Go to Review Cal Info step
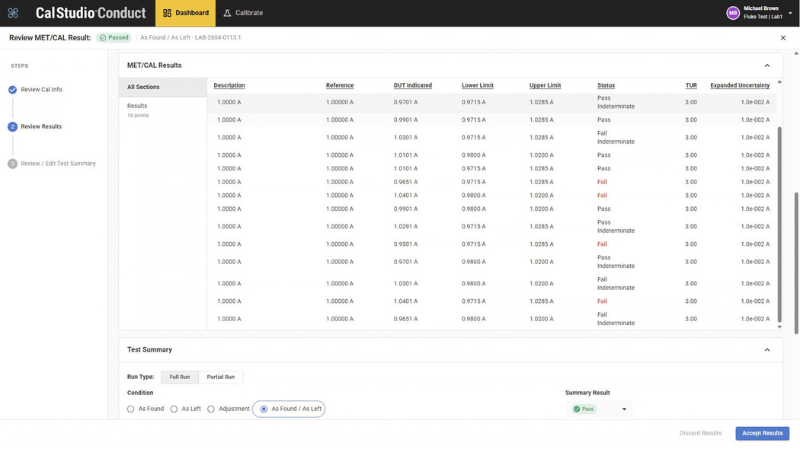Viewport: 800px width, 450px height. click(x=41, y=89)
